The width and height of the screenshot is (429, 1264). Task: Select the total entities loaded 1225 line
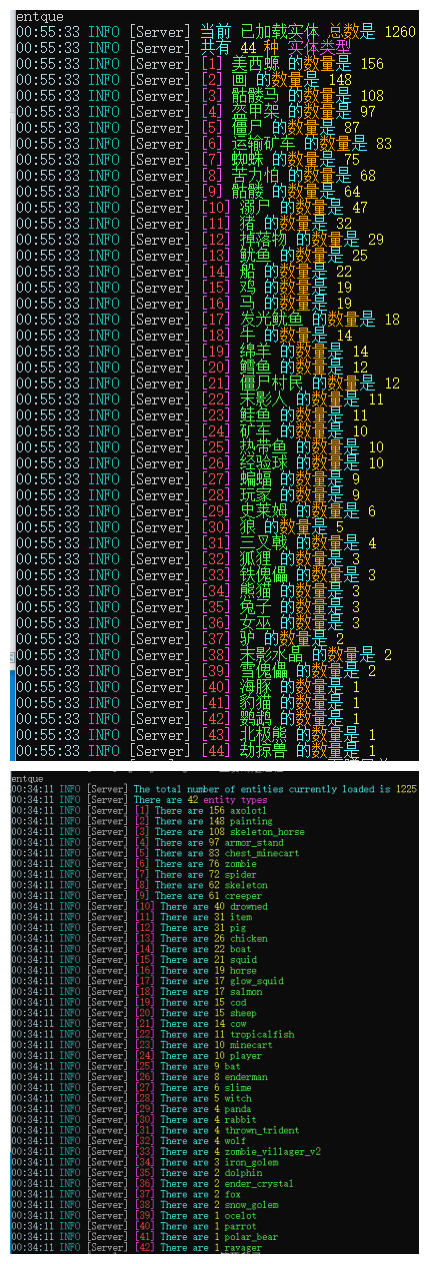[x=214, y=789]
